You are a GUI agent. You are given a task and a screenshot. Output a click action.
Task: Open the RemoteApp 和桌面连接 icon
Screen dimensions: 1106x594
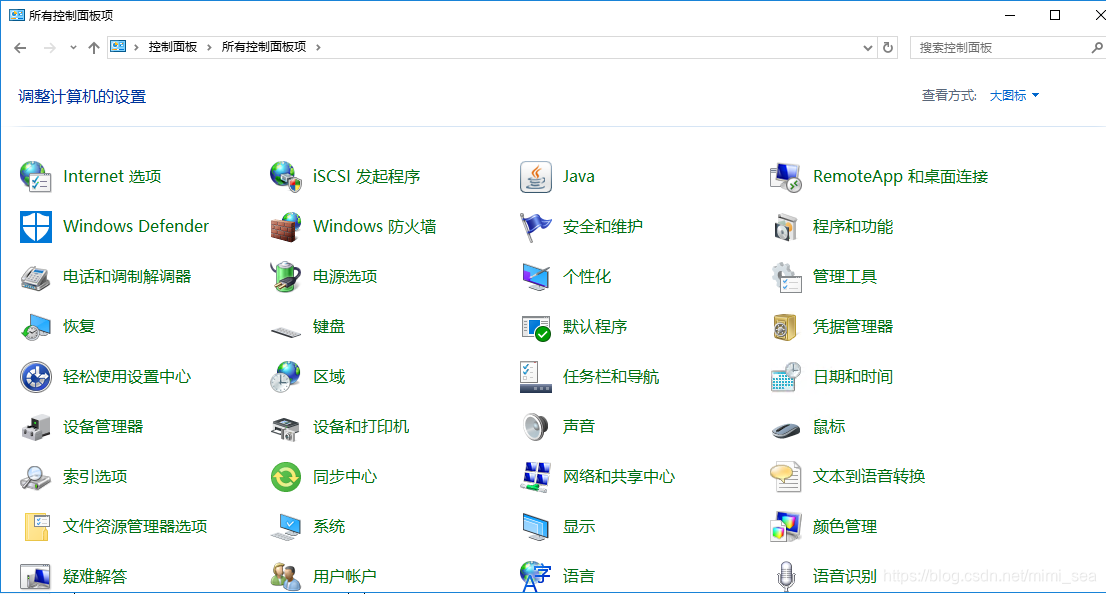(x=786, y=176)
